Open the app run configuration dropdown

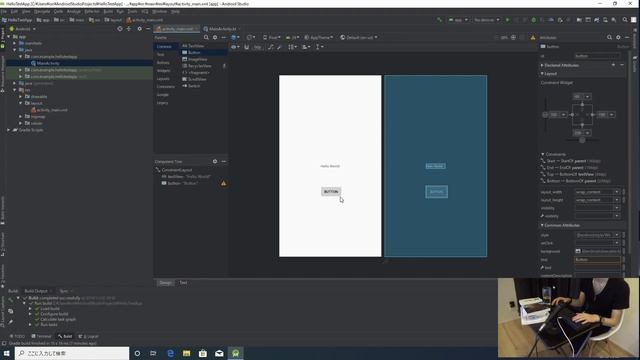coord(458,20)
